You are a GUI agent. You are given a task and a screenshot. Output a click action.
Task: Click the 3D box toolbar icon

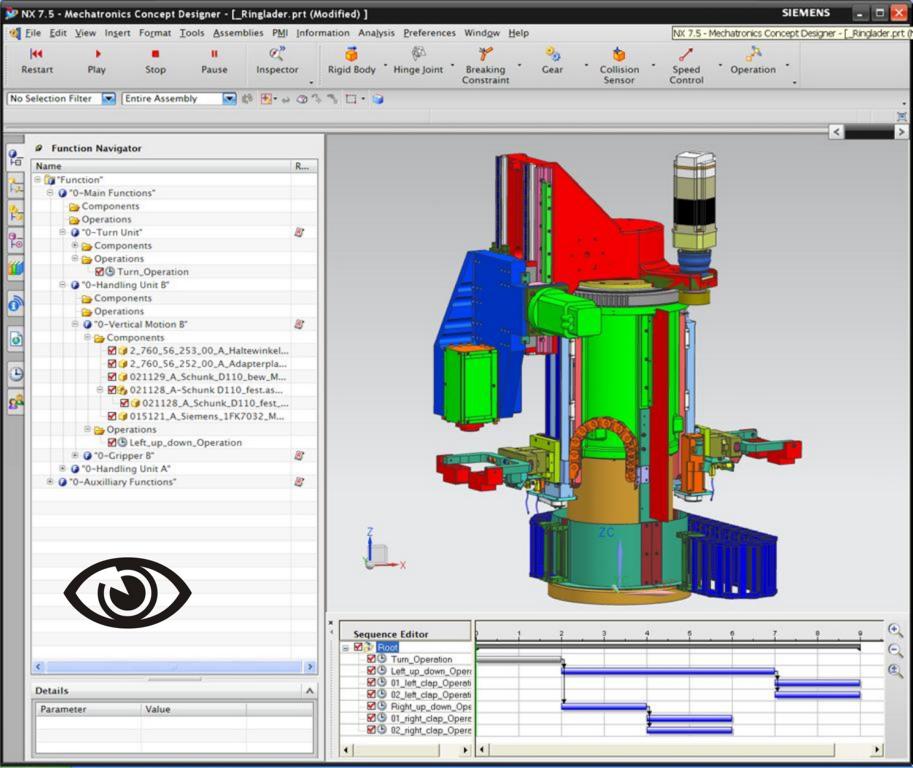click(378, 99)
